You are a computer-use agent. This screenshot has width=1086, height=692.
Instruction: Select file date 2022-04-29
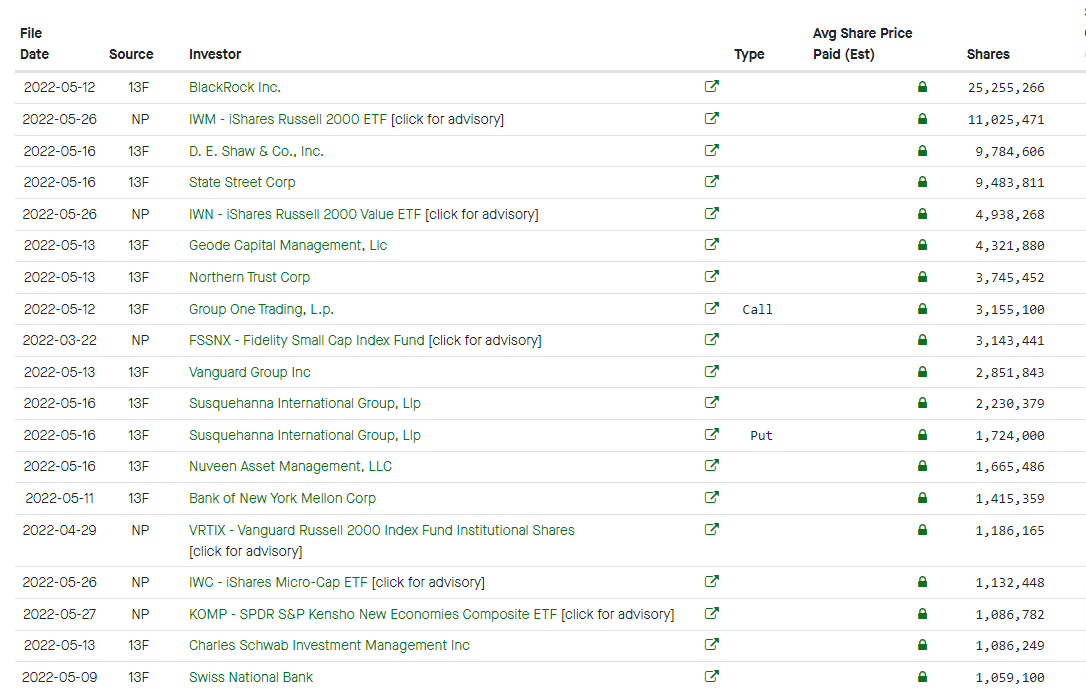point(60,530)
